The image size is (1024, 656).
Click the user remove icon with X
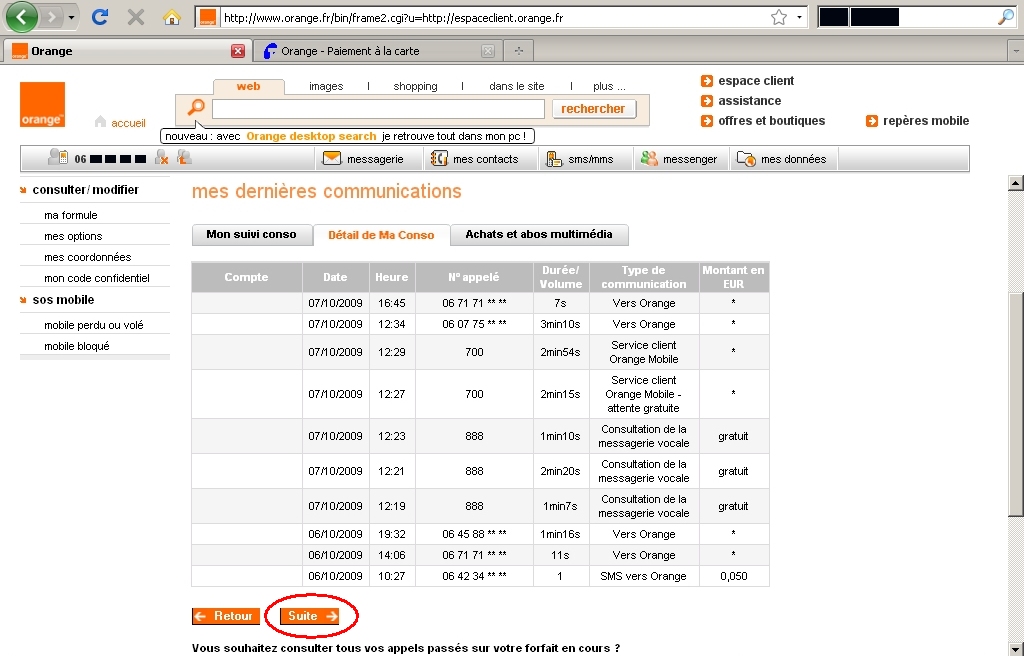[162, 157]
